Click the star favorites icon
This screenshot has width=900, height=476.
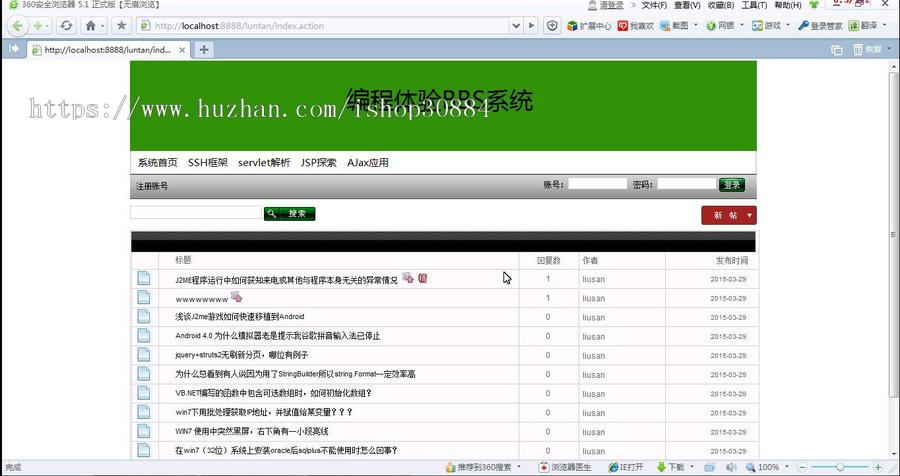click(x=121, y=26)
